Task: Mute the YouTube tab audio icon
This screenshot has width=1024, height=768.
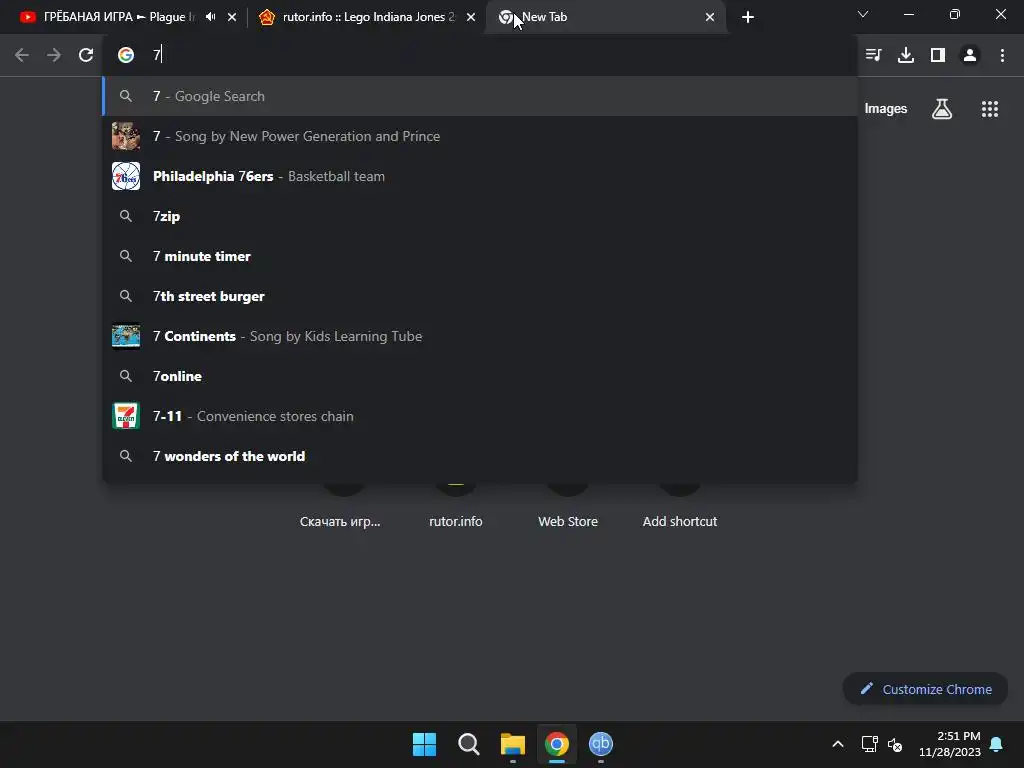Action: click(x=210, y=17)
